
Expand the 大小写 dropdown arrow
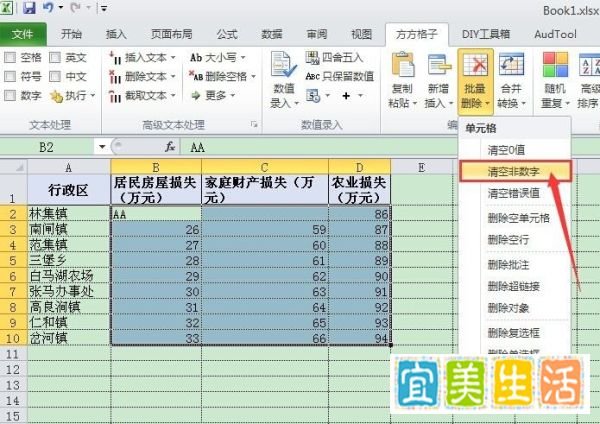(x=243, y=58)
